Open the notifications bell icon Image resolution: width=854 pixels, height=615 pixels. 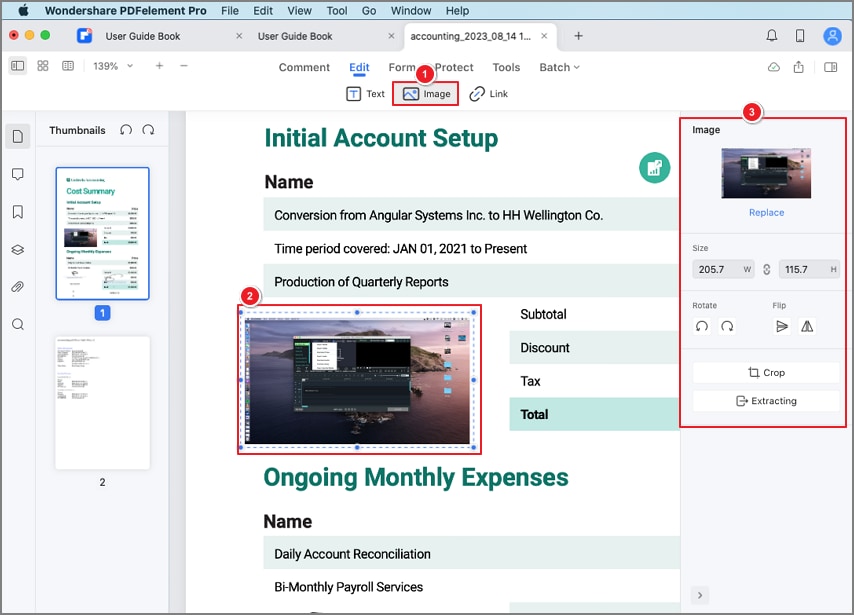point(772,36)
